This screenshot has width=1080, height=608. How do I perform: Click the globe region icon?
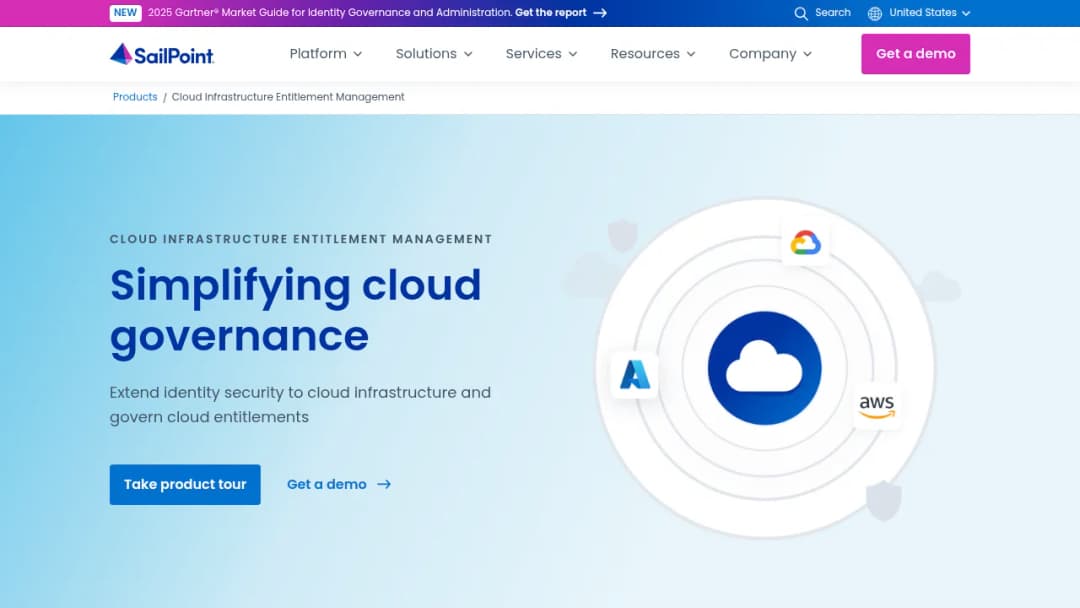tap(875, 13)
